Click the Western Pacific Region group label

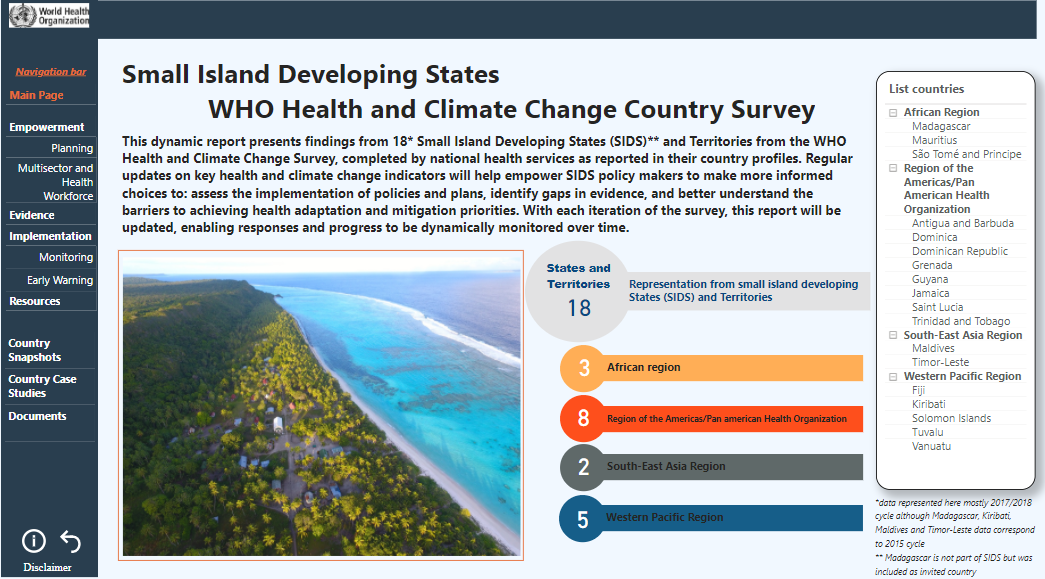point(962,376)
